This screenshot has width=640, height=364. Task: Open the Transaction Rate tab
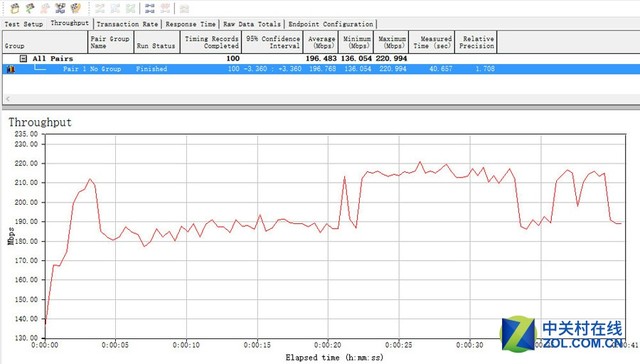click(127, 24)
